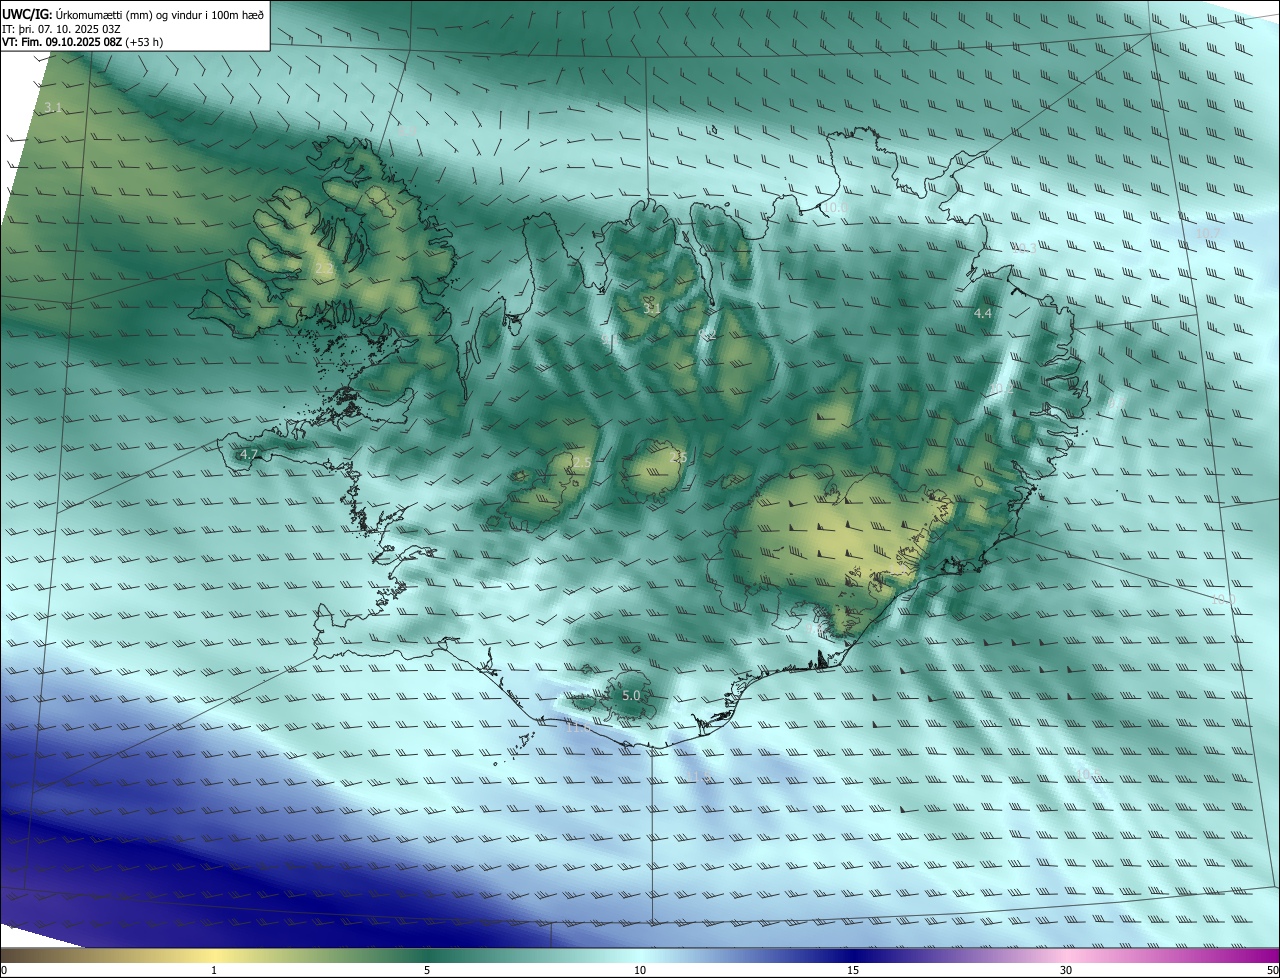Click the '15' tick label on colour scale

853,970
